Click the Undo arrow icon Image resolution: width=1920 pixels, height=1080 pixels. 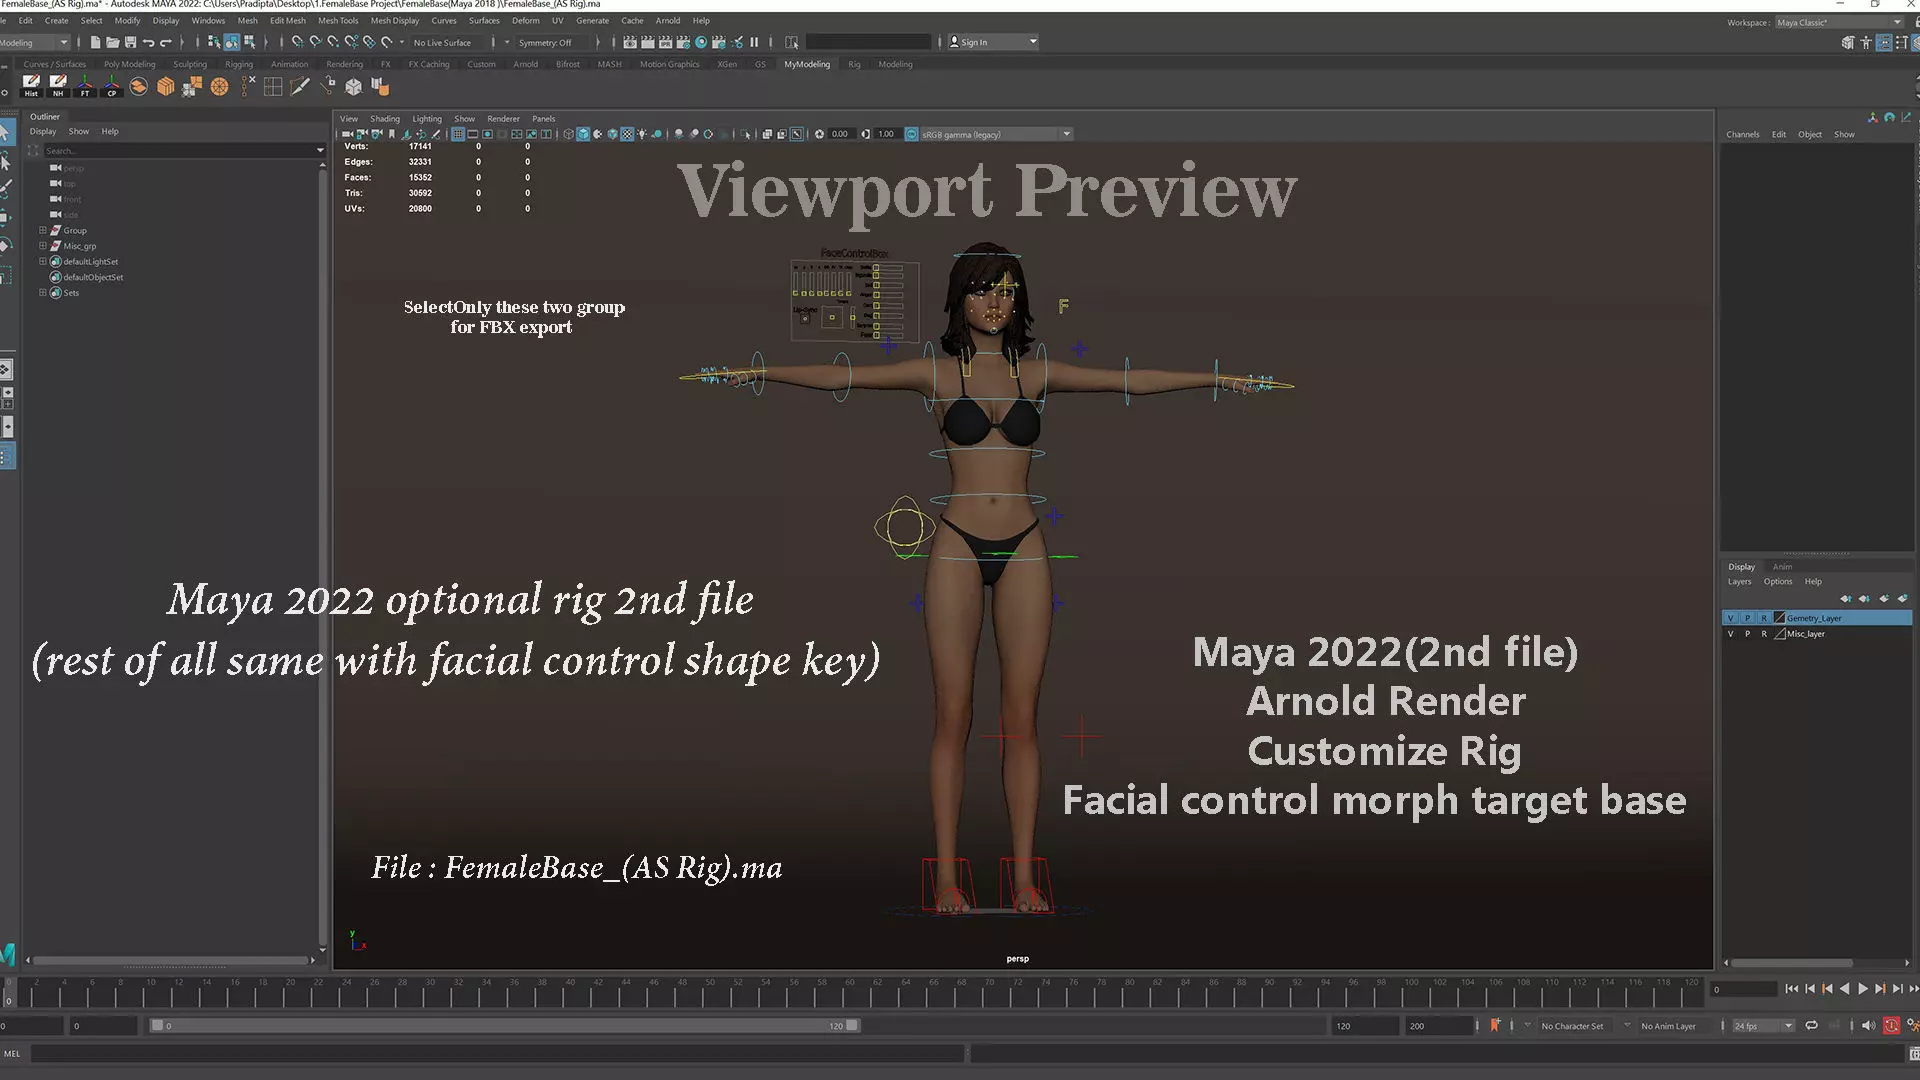click(x=148, y=42)
